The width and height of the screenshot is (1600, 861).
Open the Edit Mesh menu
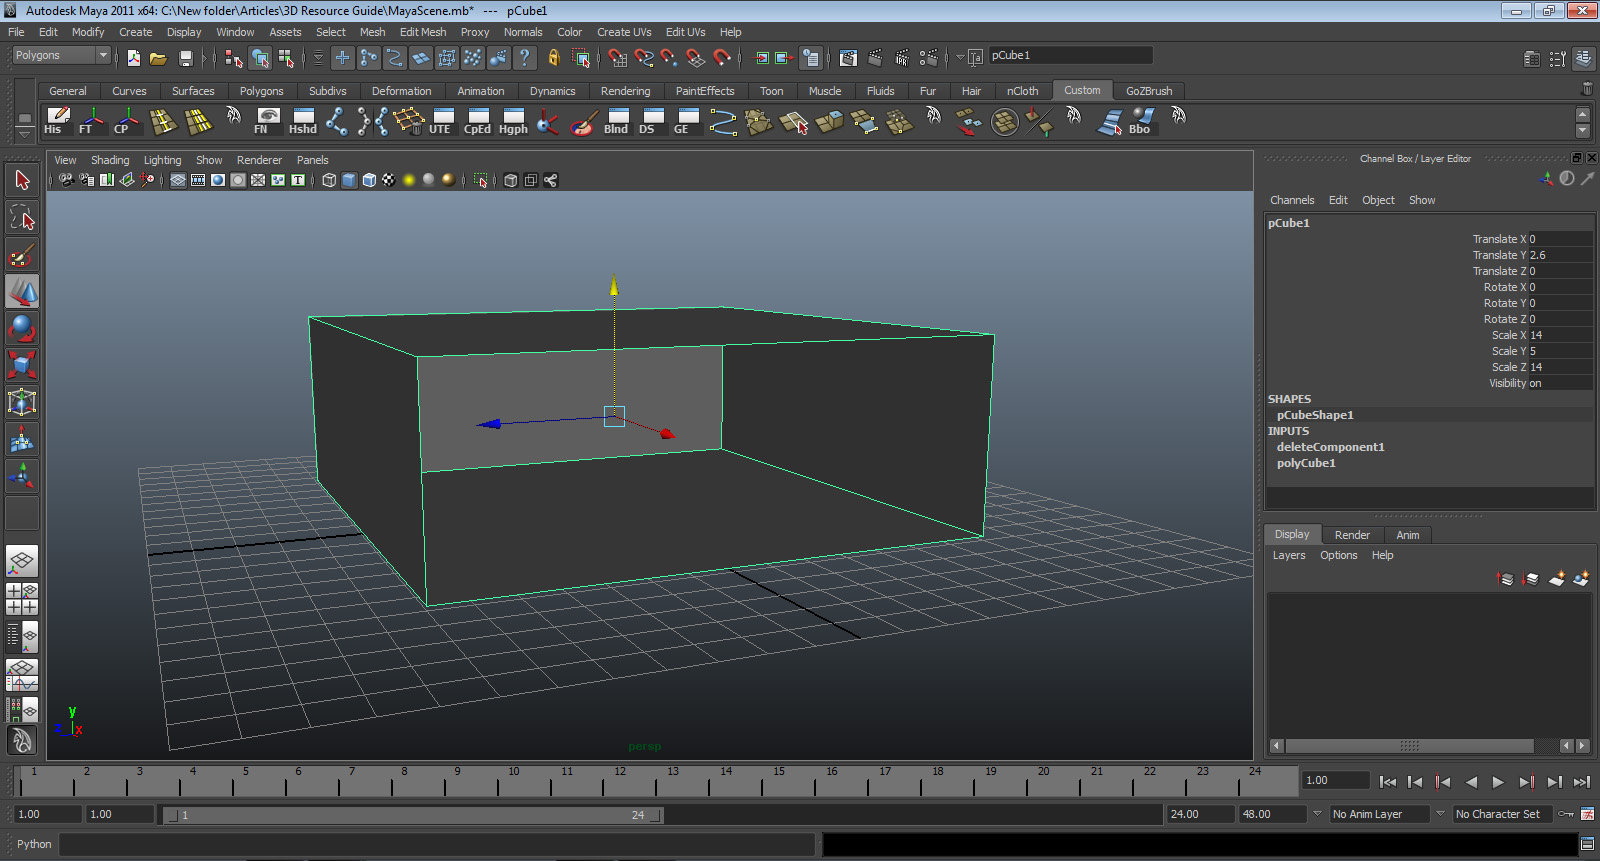pos(422,32)
